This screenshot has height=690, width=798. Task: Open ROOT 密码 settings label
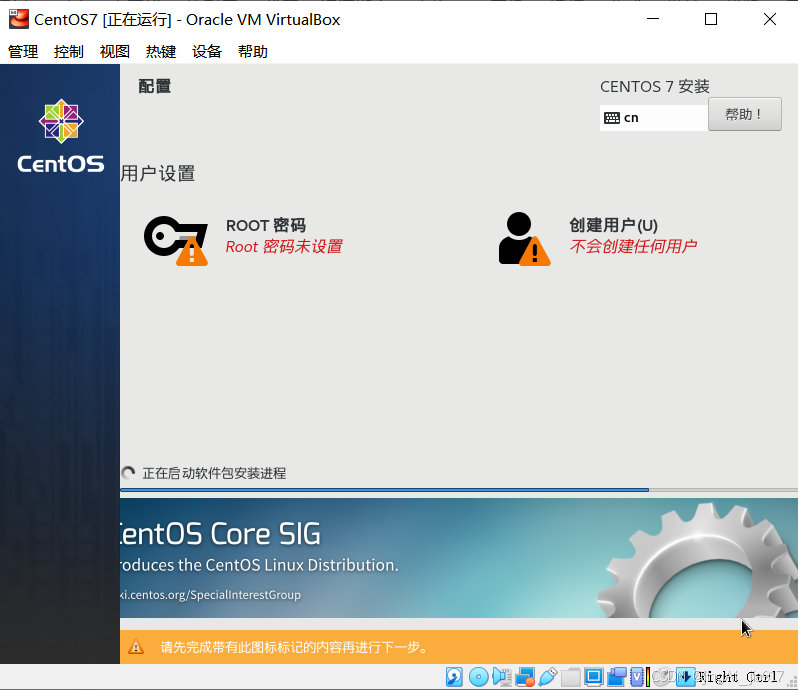pos(266,225)
